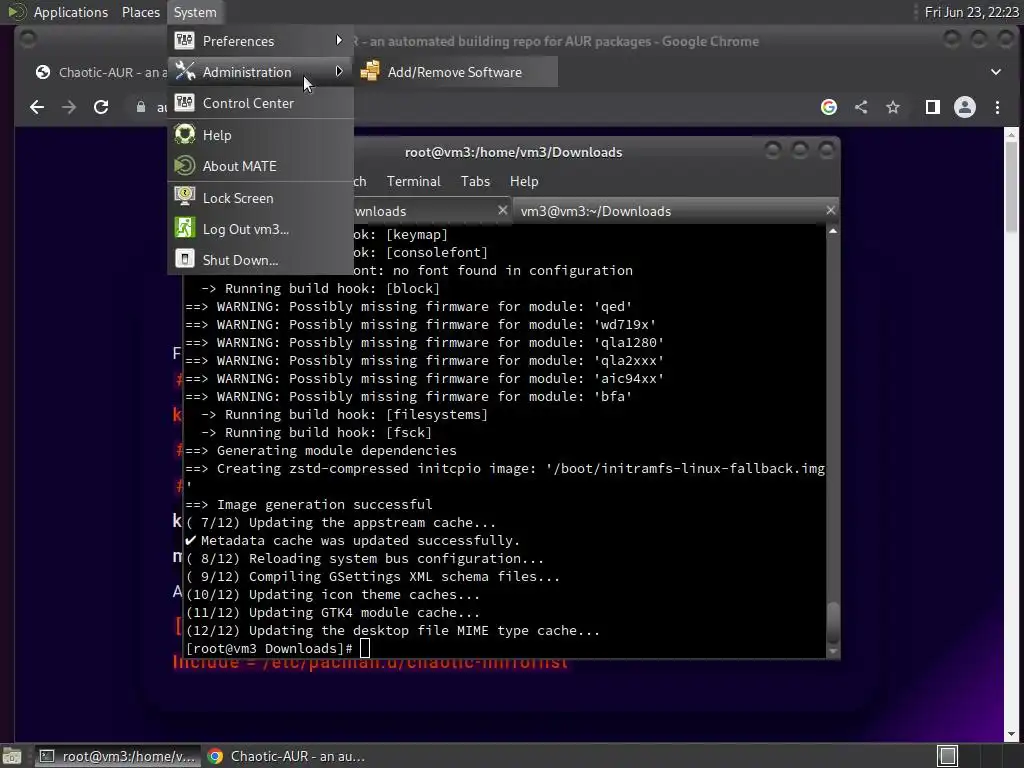The image size is (1024, 768).
Task: Go forward in Chrome
Action: click(69, 107)
